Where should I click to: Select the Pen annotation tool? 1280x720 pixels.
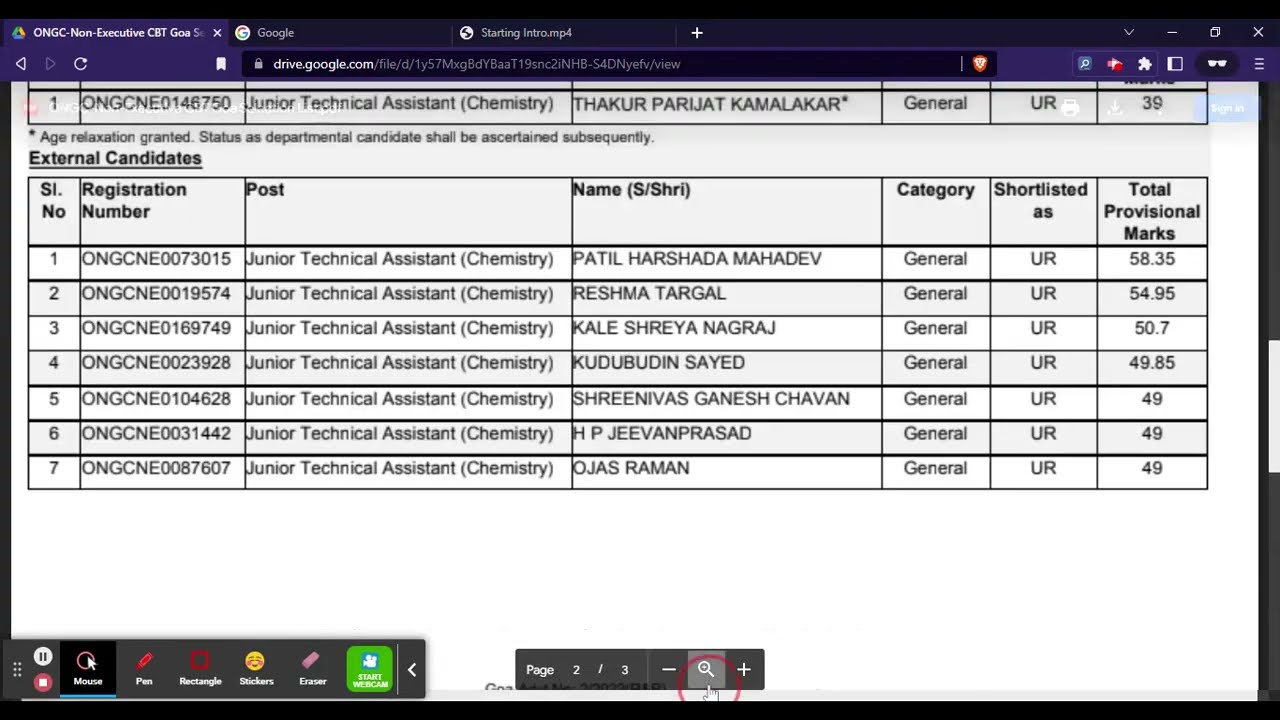pos(144,668)
